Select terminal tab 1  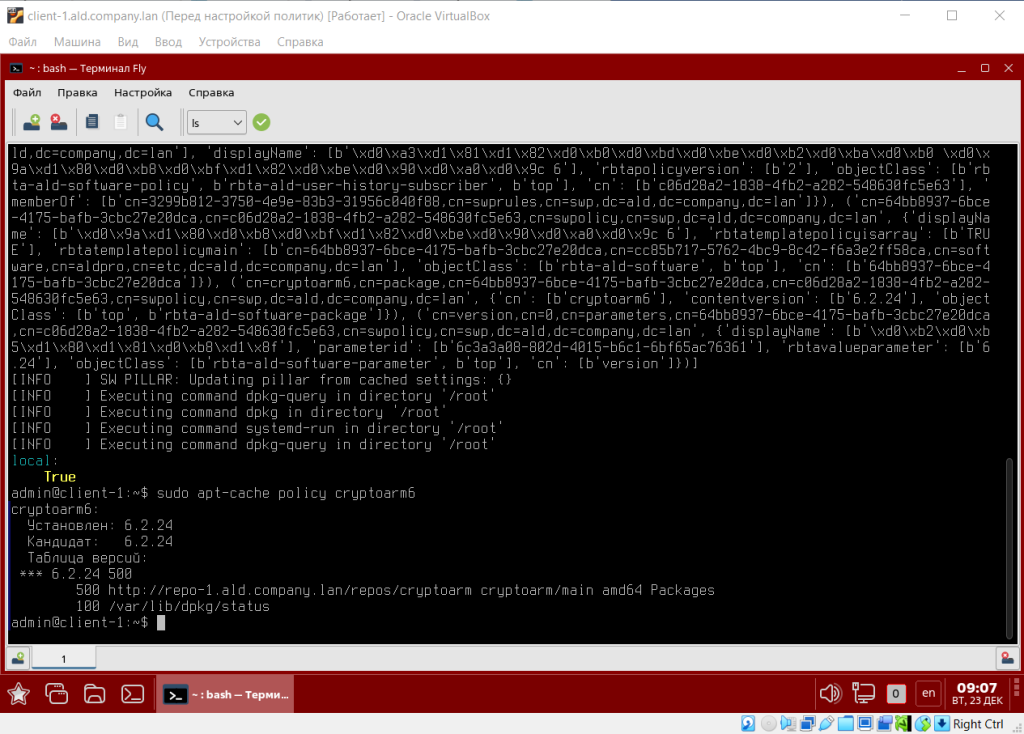coord(64,658)
